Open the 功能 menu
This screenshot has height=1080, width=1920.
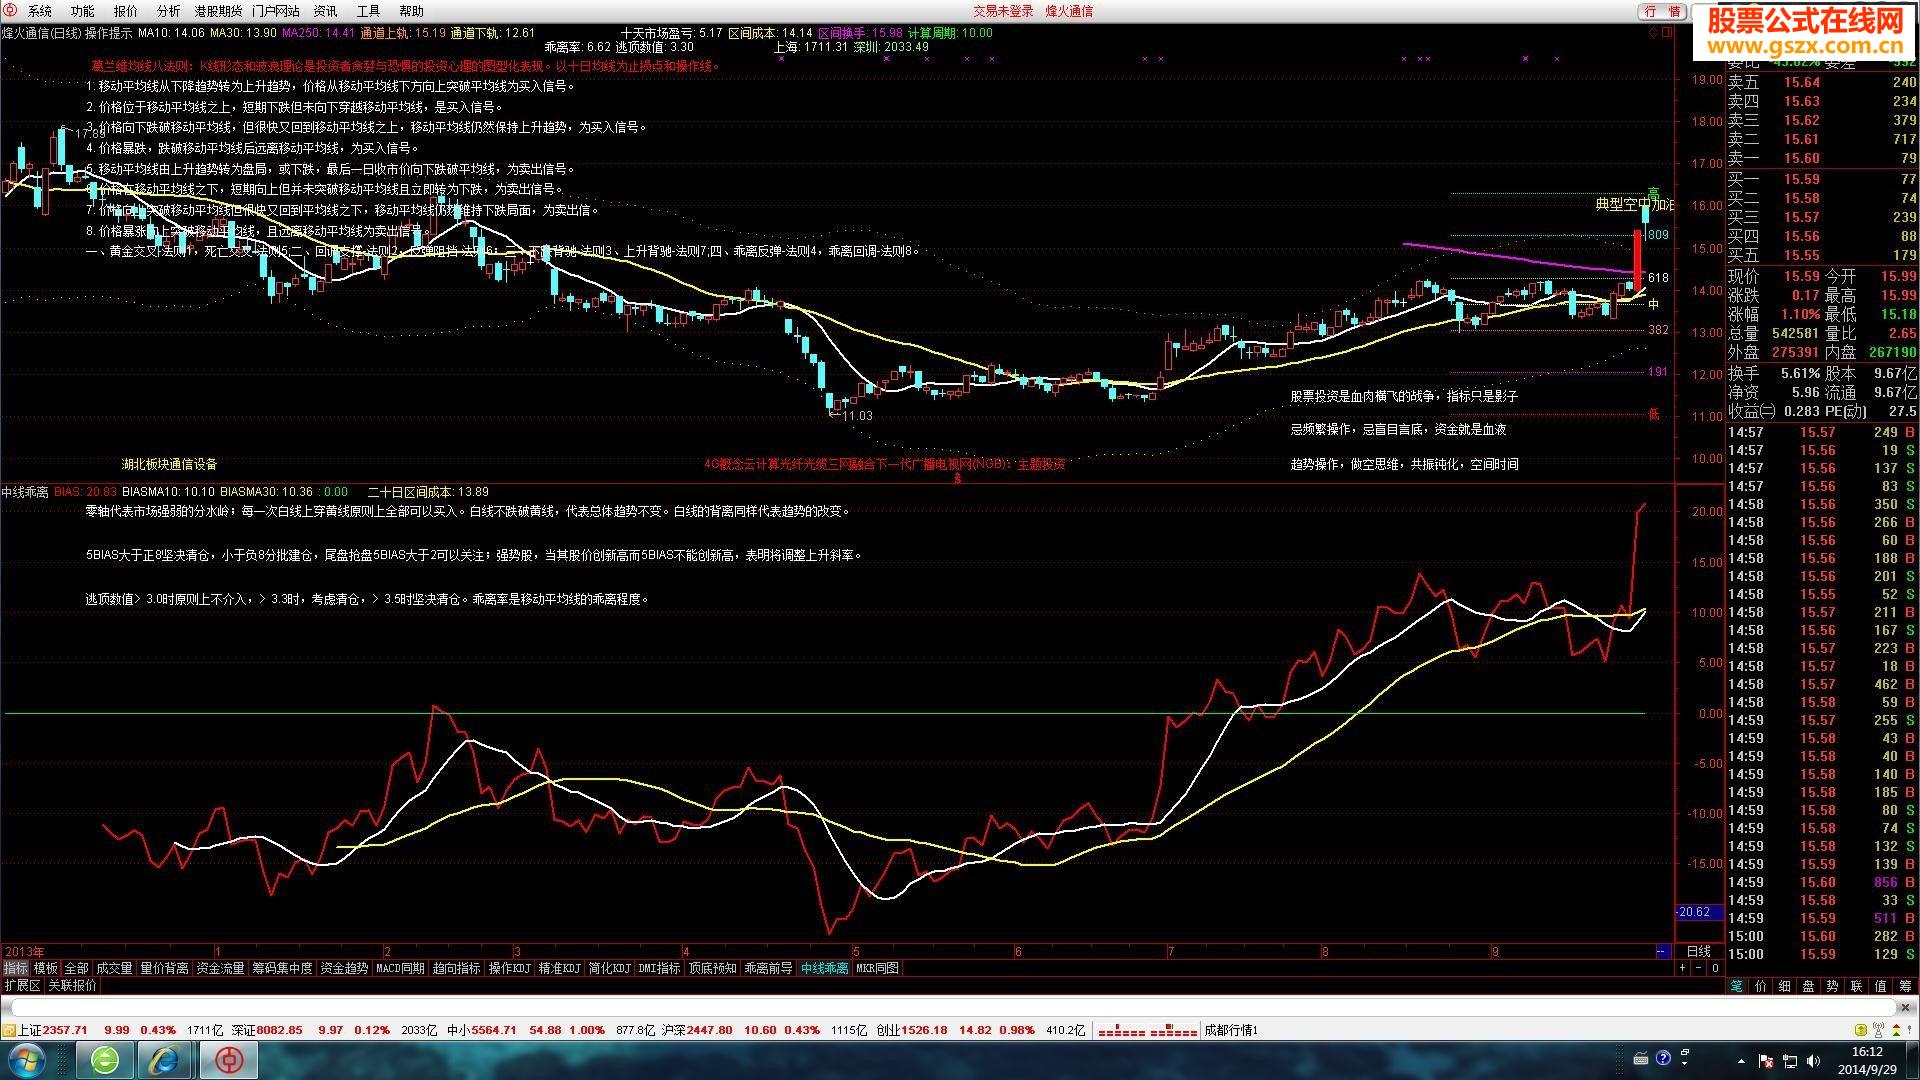tap(83, 11)
